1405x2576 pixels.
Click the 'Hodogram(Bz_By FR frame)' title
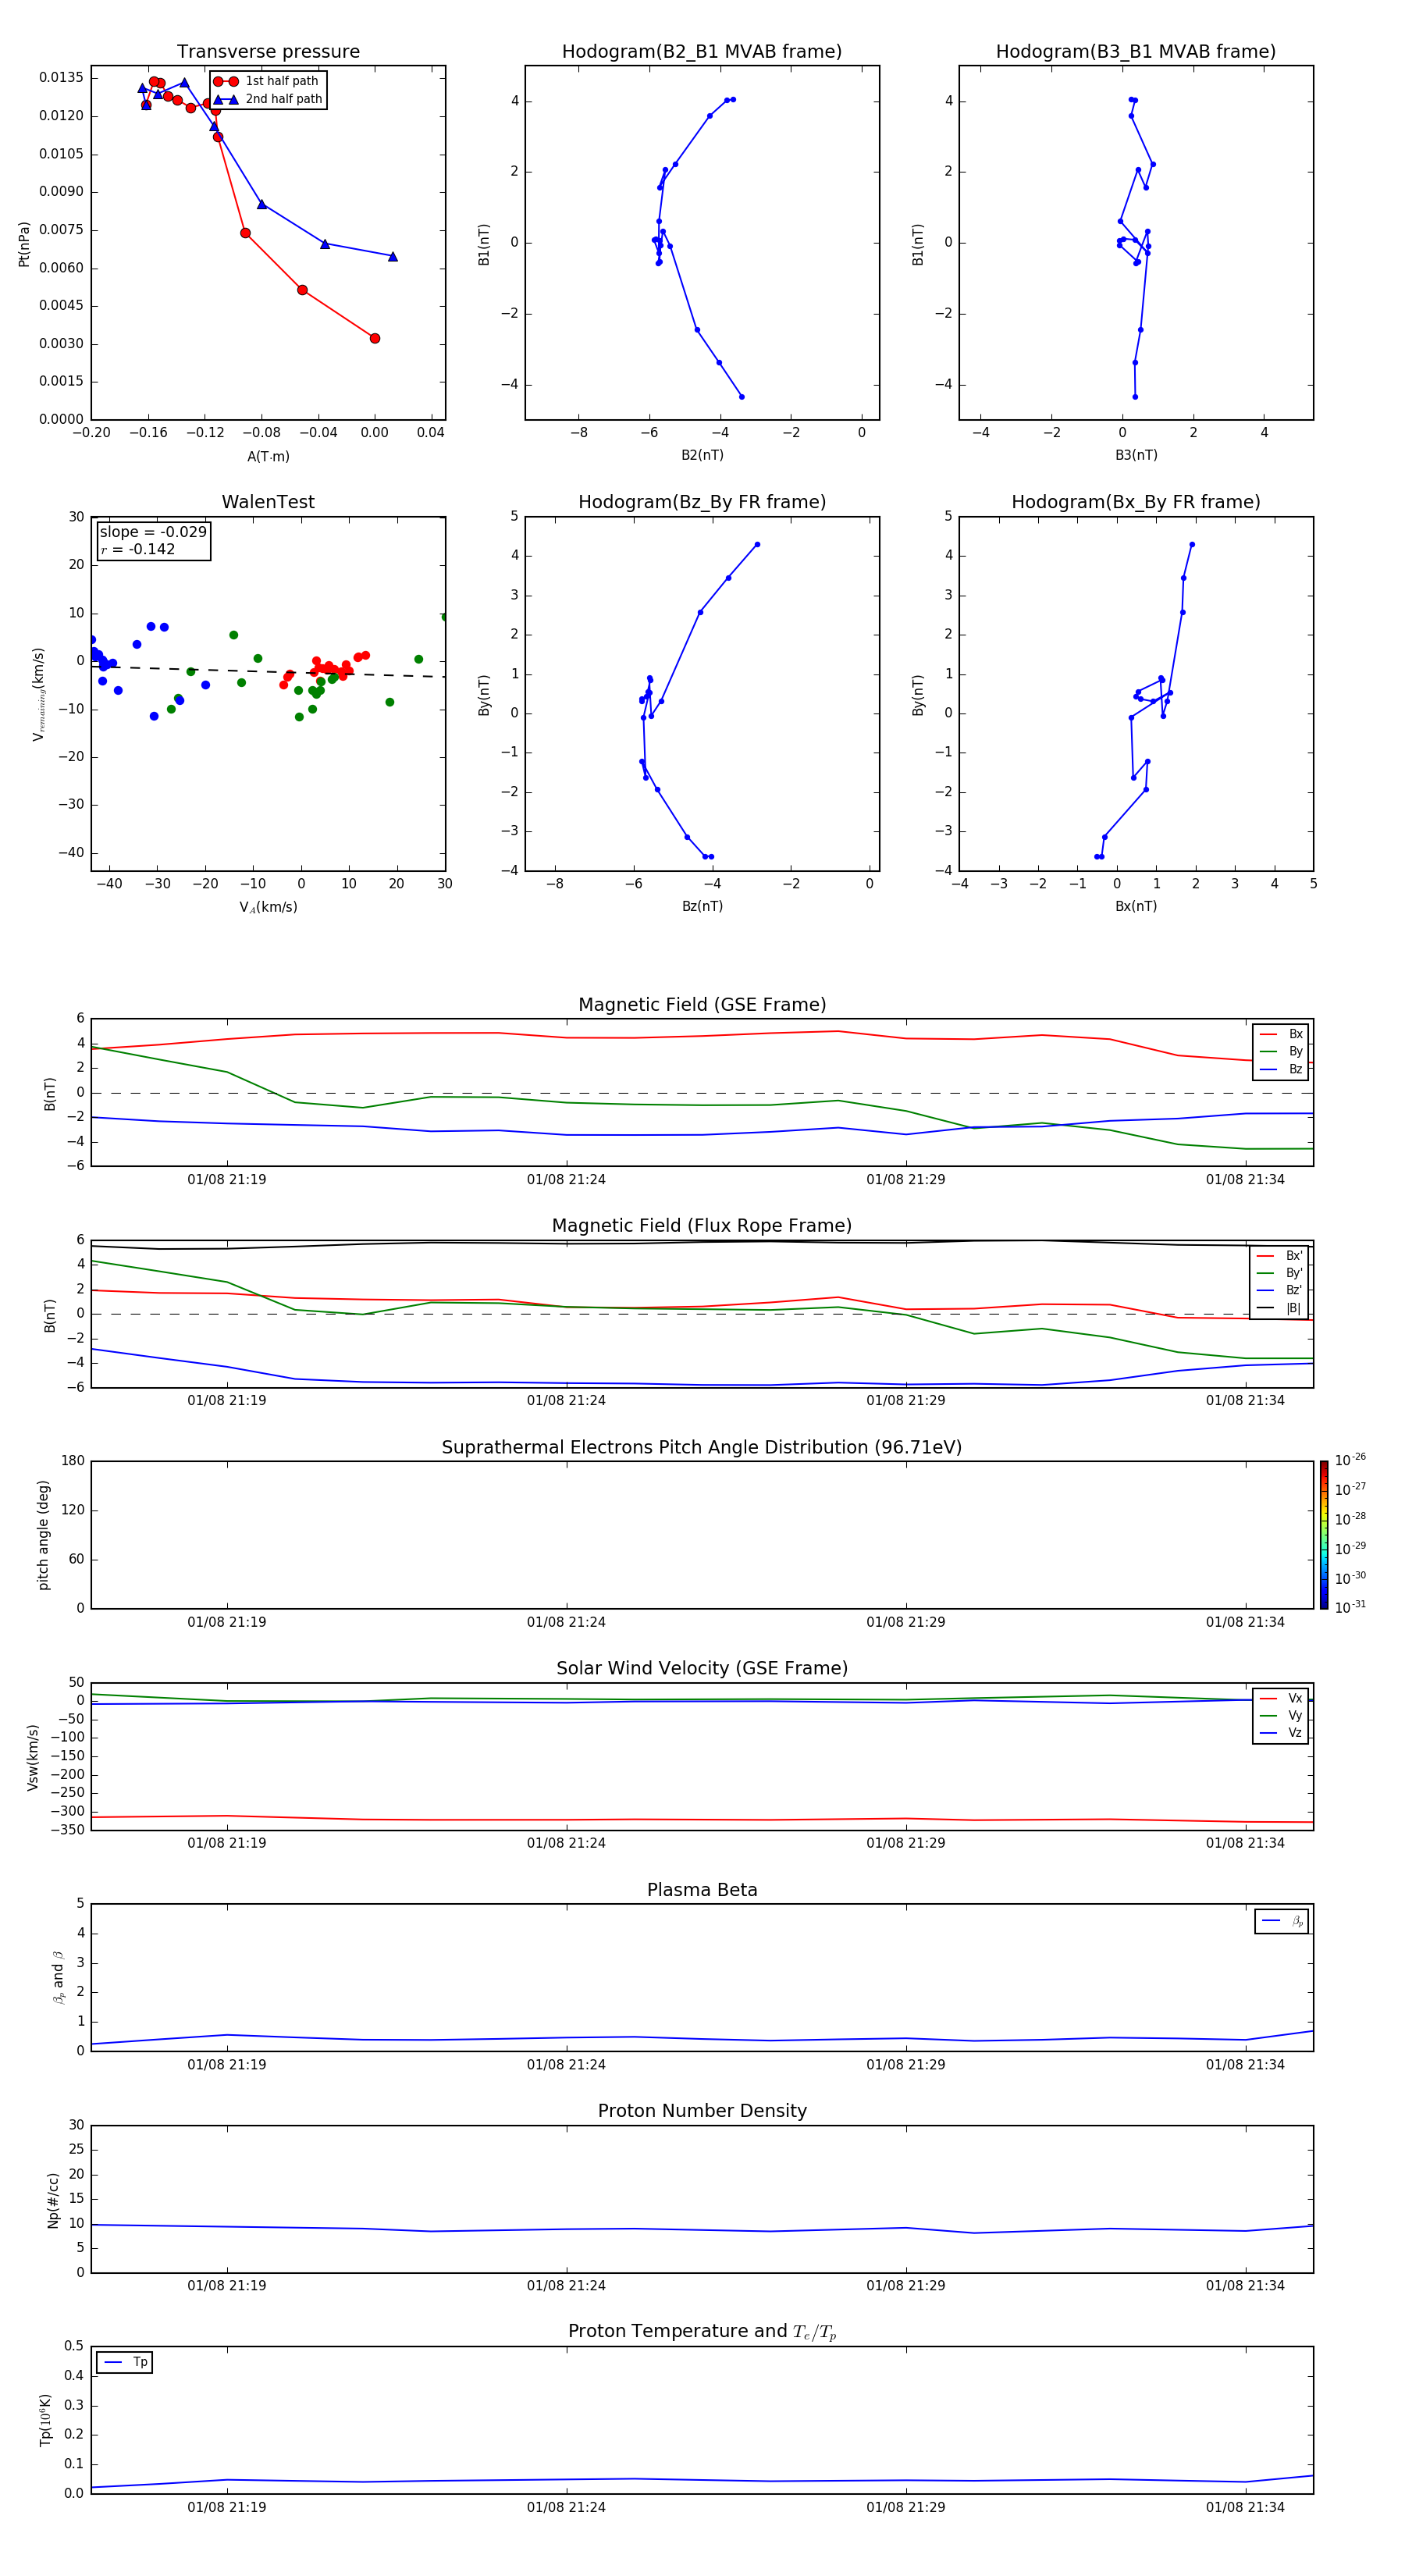(702, 502)
